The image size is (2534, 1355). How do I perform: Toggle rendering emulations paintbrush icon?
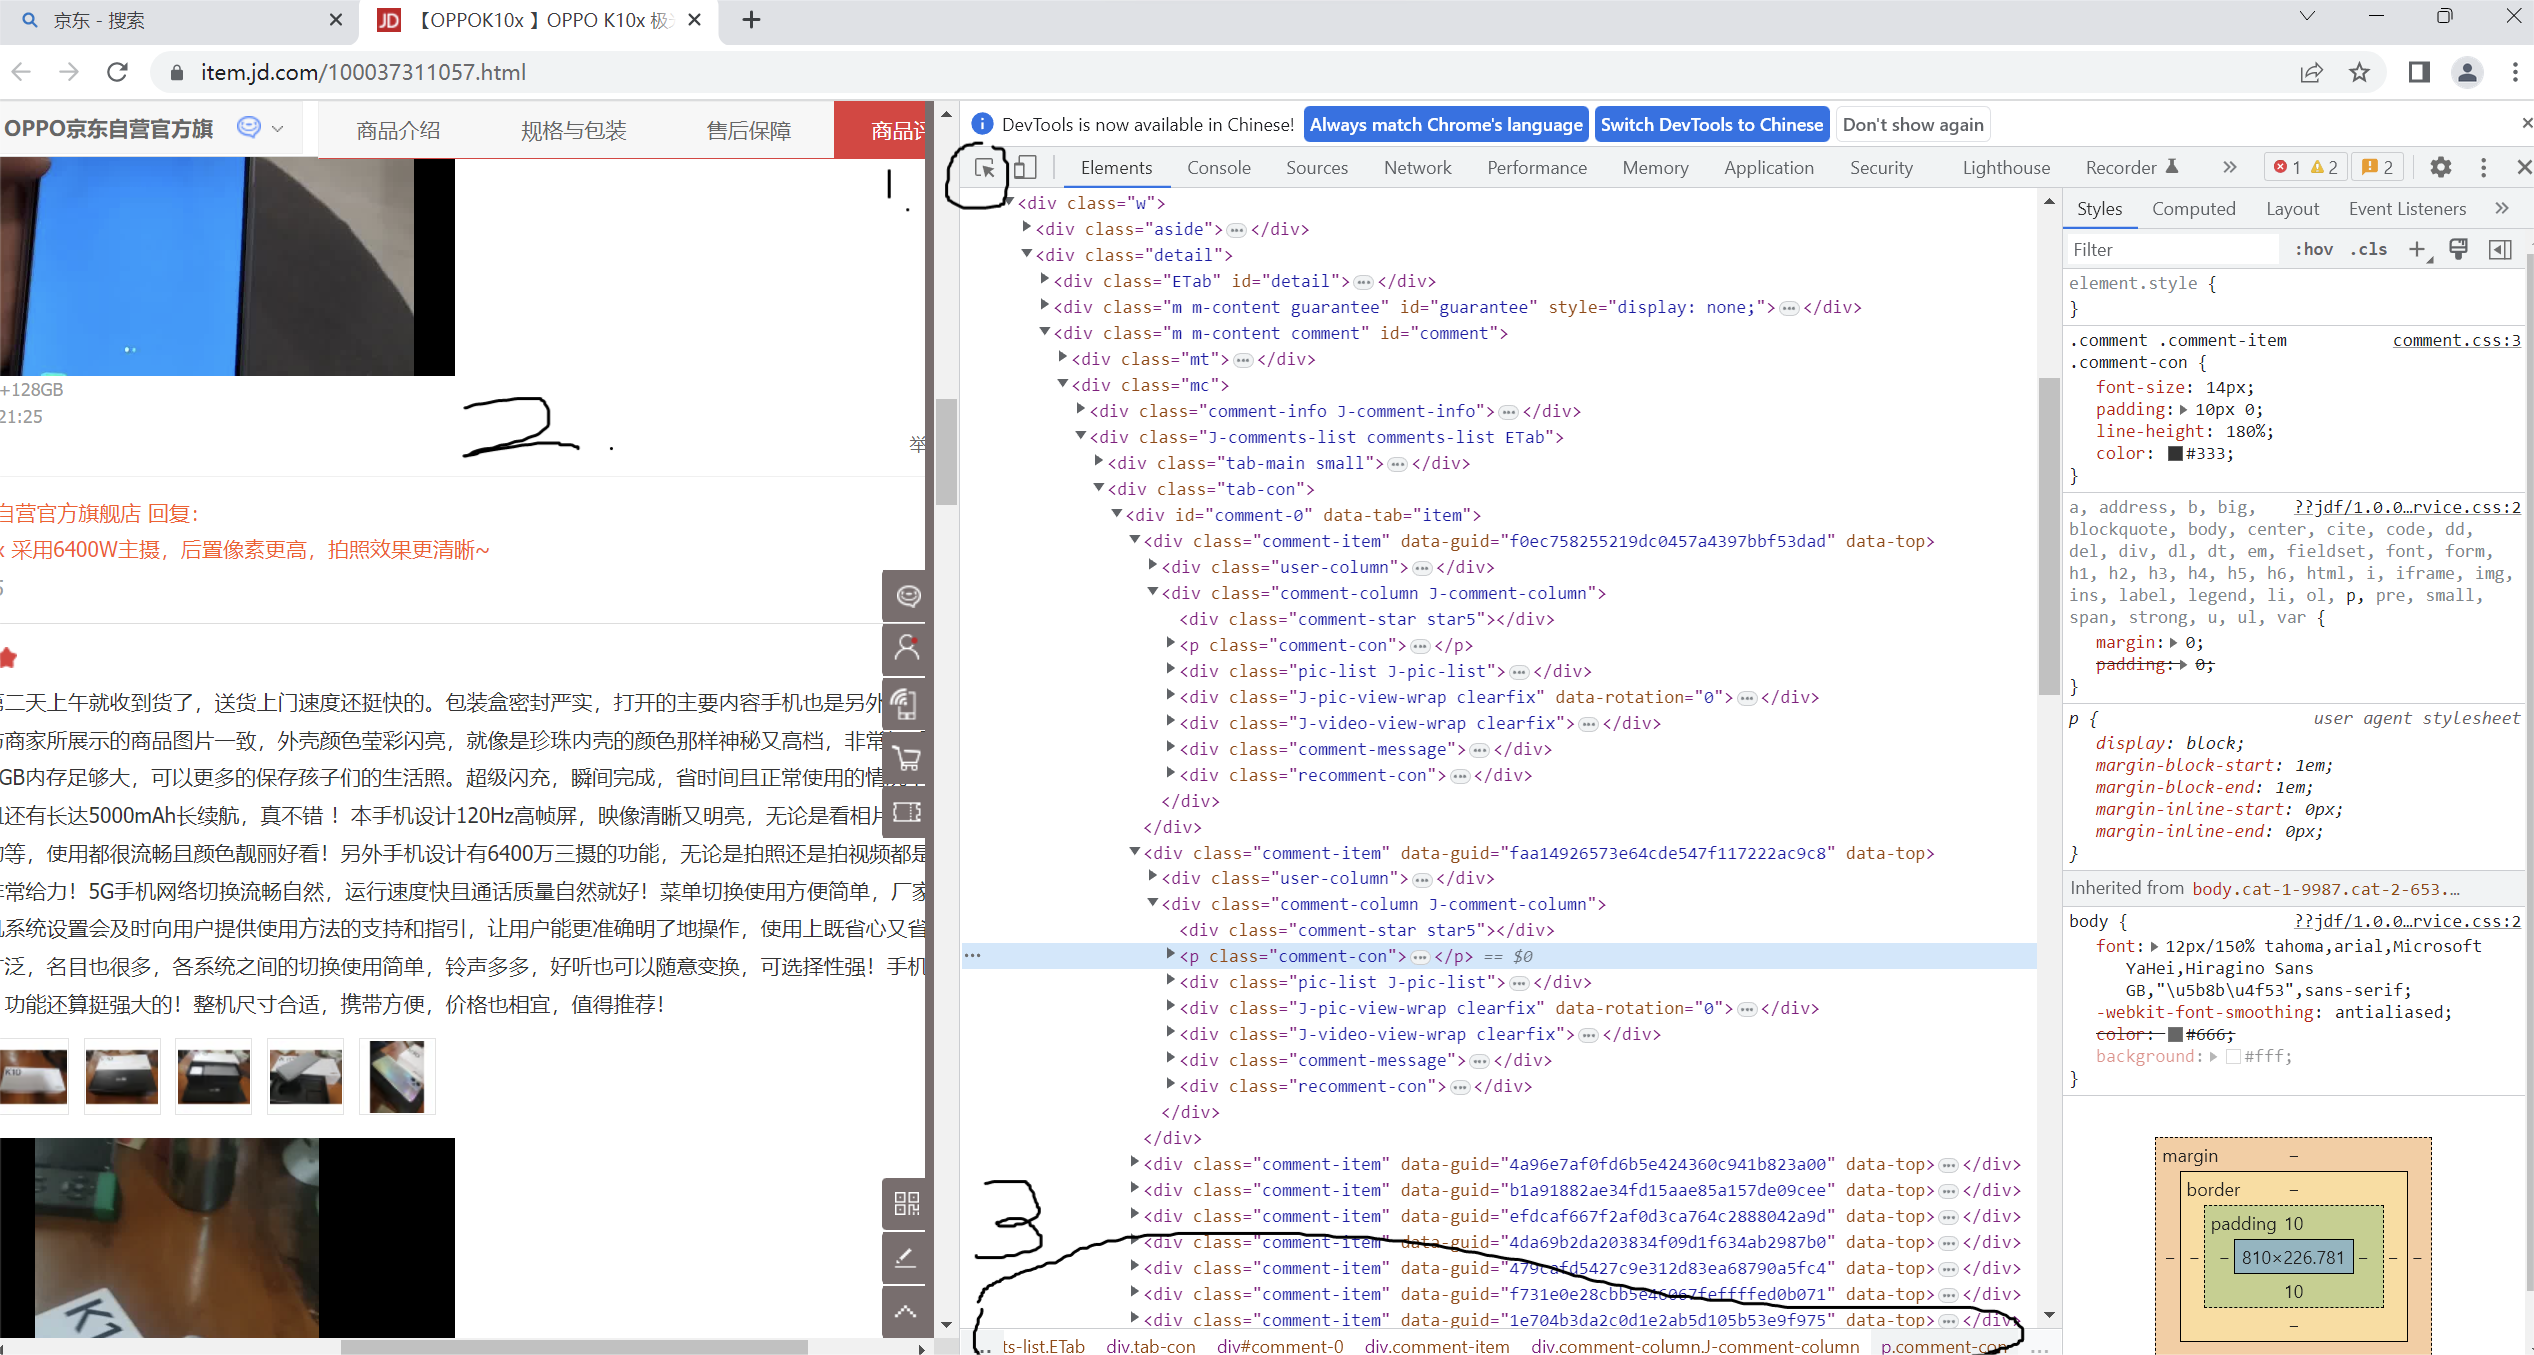2458,249
